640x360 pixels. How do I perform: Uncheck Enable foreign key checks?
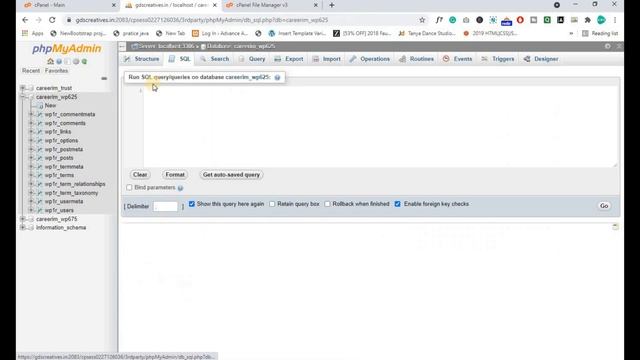(x=398, y=204)
